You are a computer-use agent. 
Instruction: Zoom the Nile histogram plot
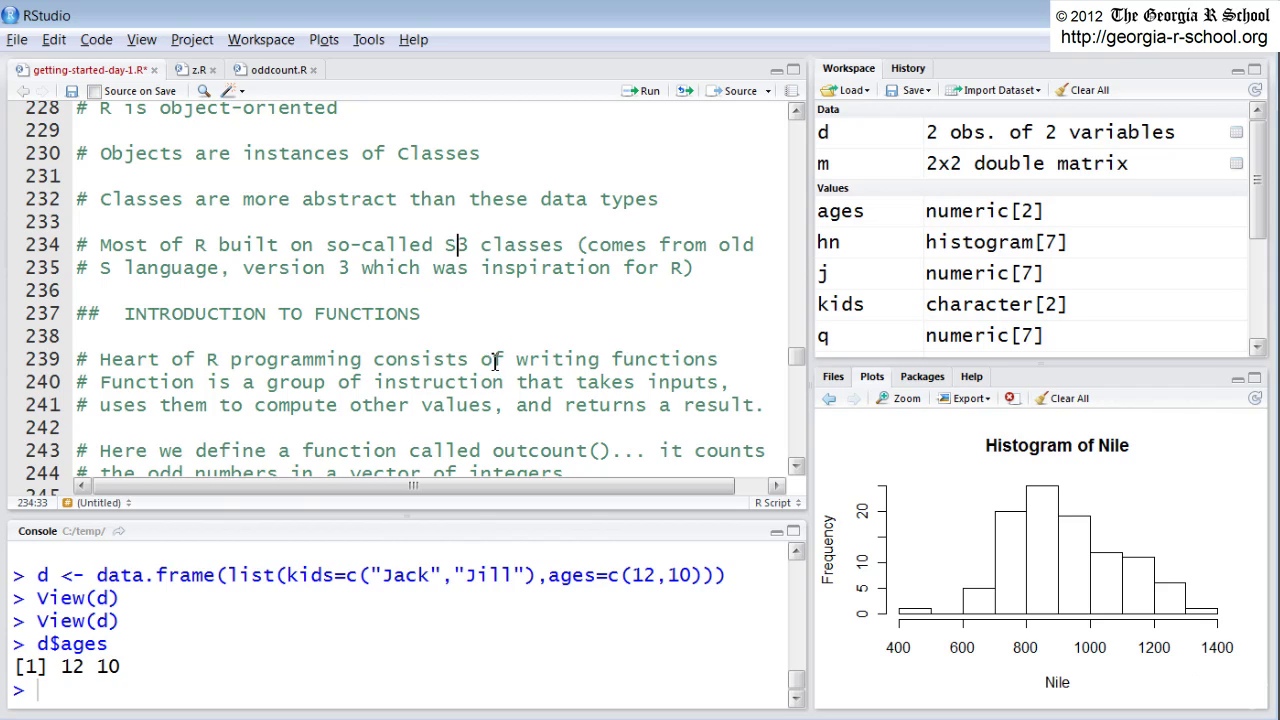[x=898, y=398]
